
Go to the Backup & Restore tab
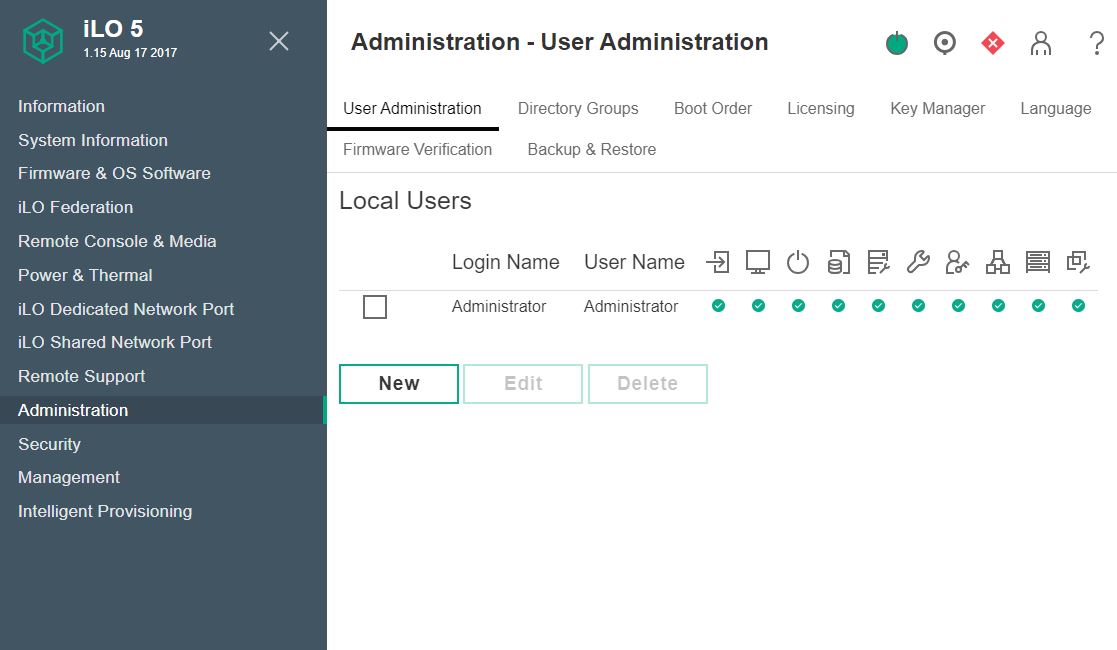(591, 149)
